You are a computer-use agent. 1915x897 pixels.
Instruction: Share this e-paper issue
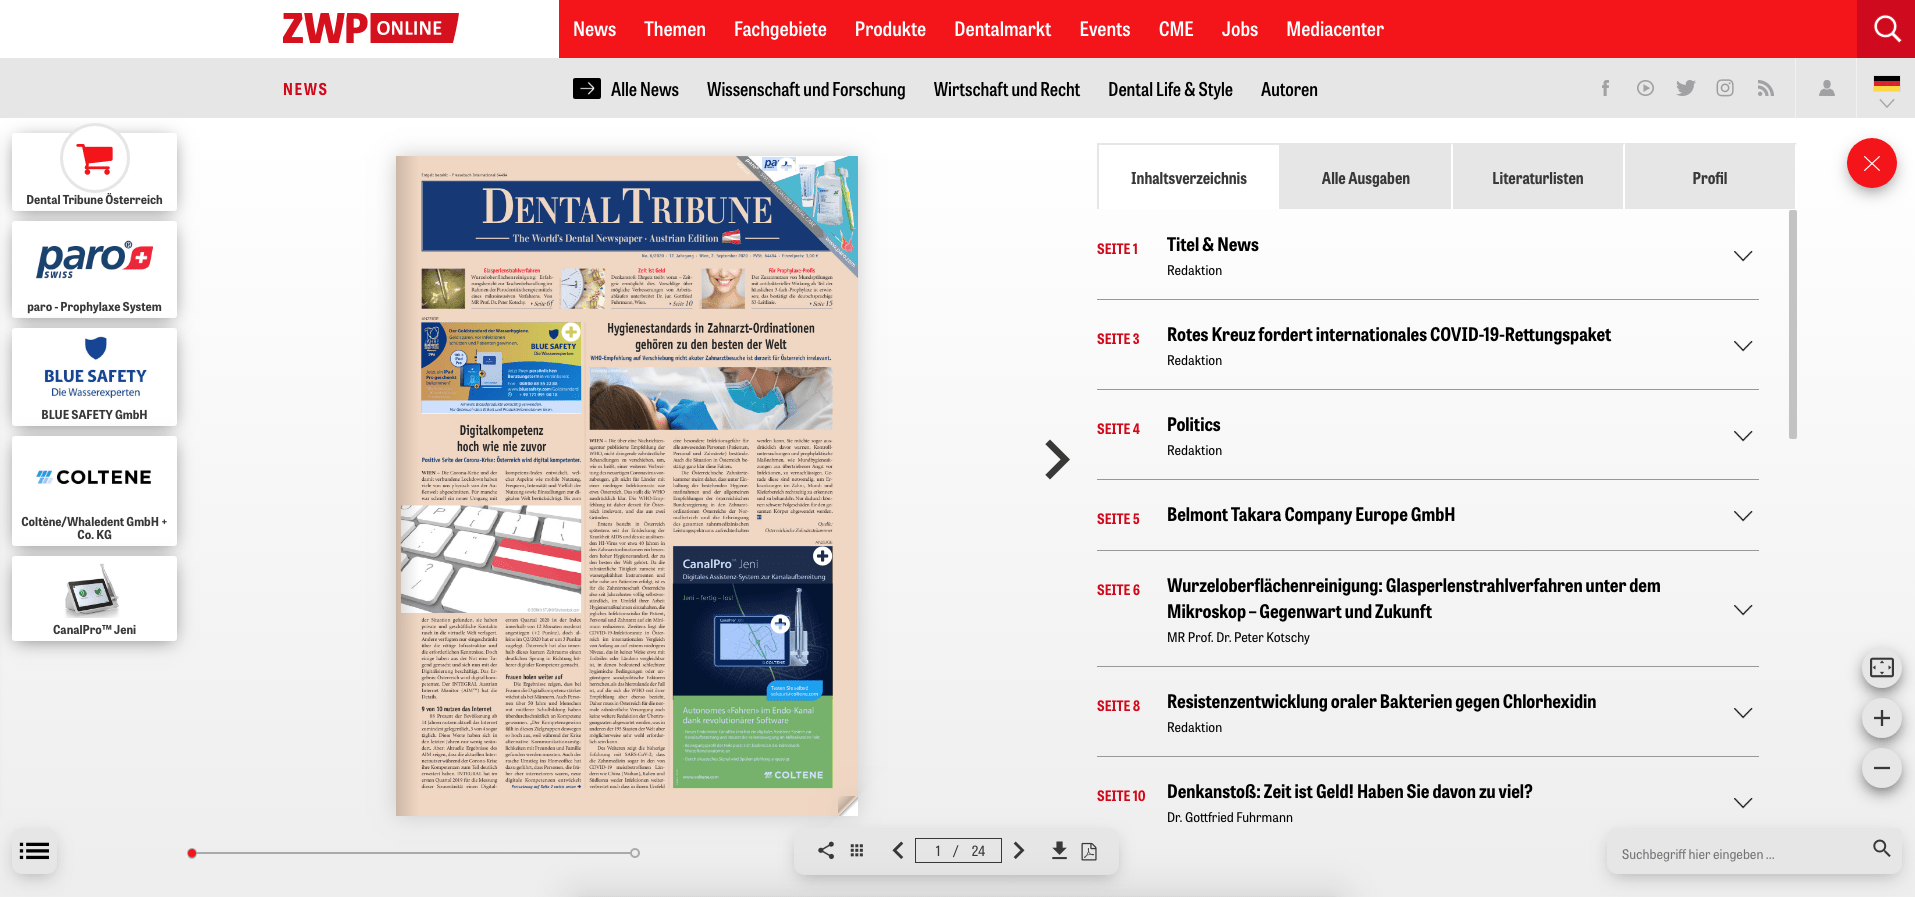(x=826, y=850)
